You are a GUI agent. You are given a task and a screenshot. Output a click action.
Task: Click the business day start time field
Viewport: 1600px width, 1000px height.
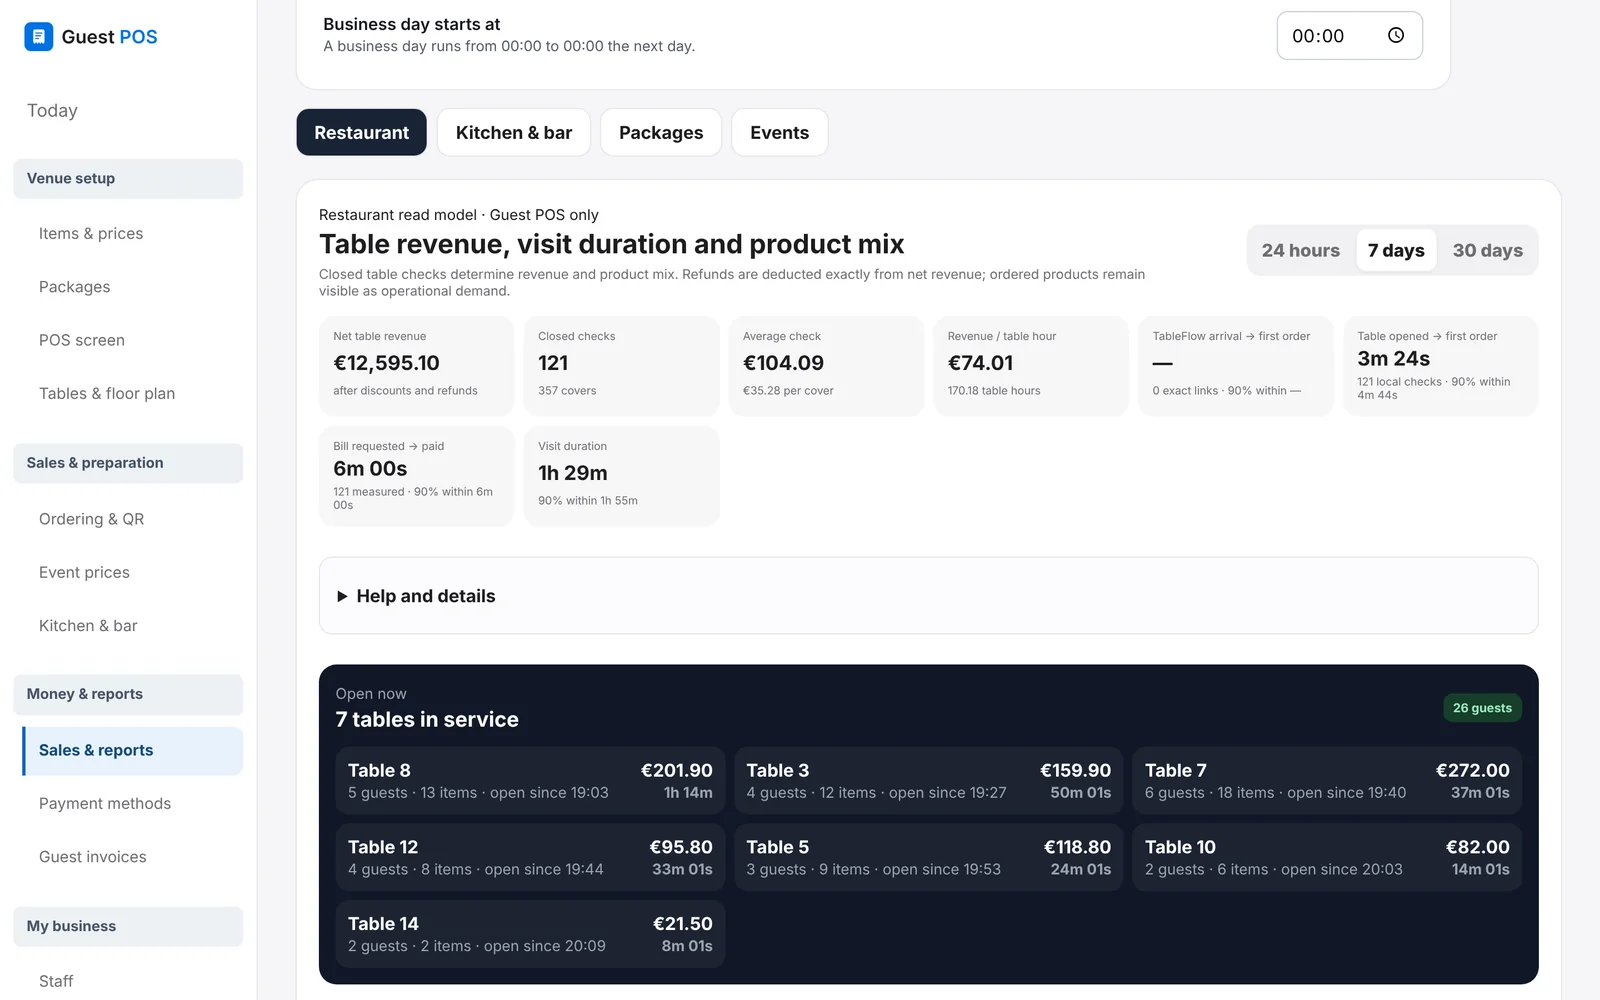click(1349, 36)
